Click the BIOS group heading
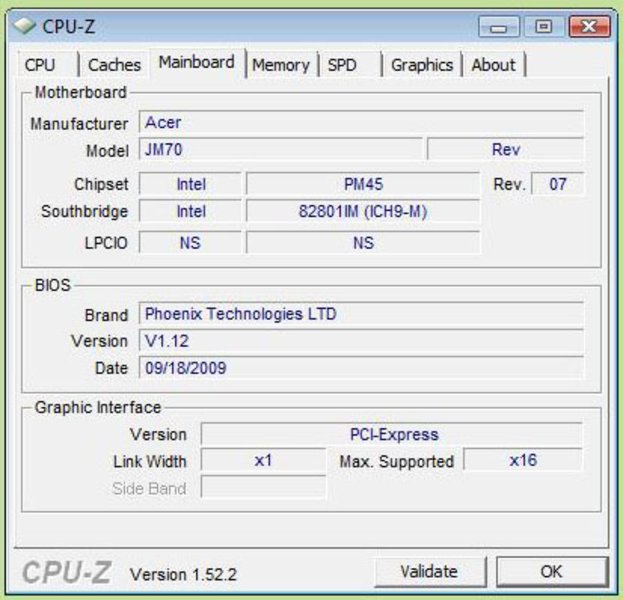Image resolution: width=623 pixels, height=600 pixels. (52, 285)
